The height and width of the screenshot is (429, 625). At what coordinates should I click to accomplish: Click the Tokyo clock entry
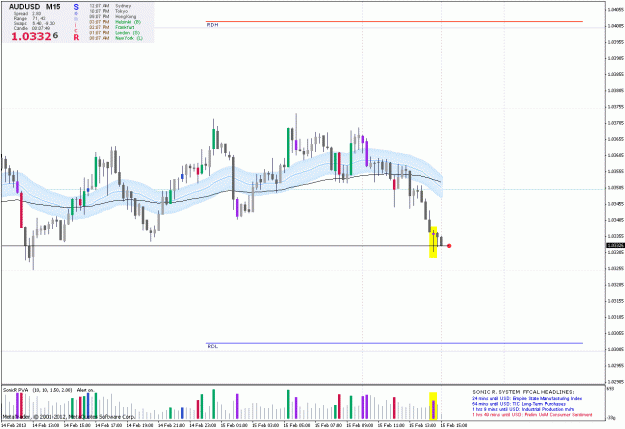(x=108, y=11)
